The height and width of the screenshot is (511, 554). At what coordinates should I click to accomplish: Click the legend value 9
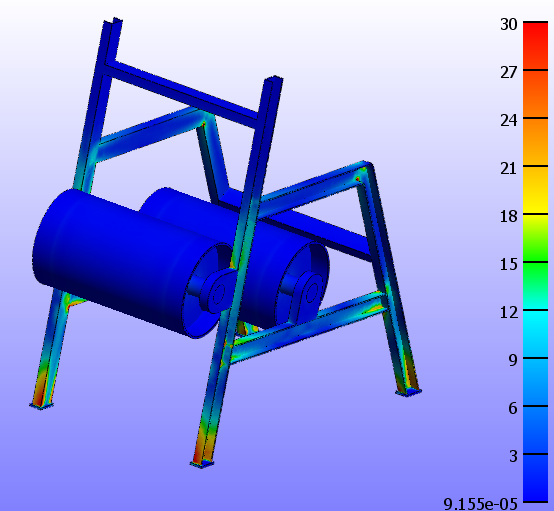click(513, 360)
